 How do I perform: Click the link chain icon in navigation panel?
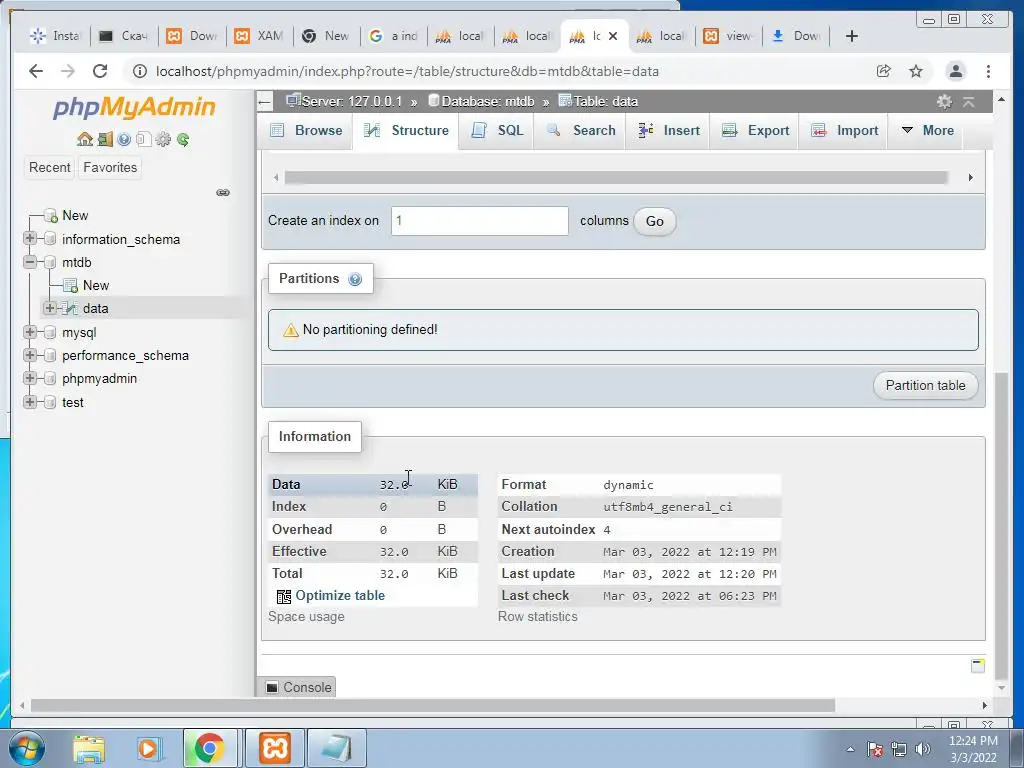223,193
